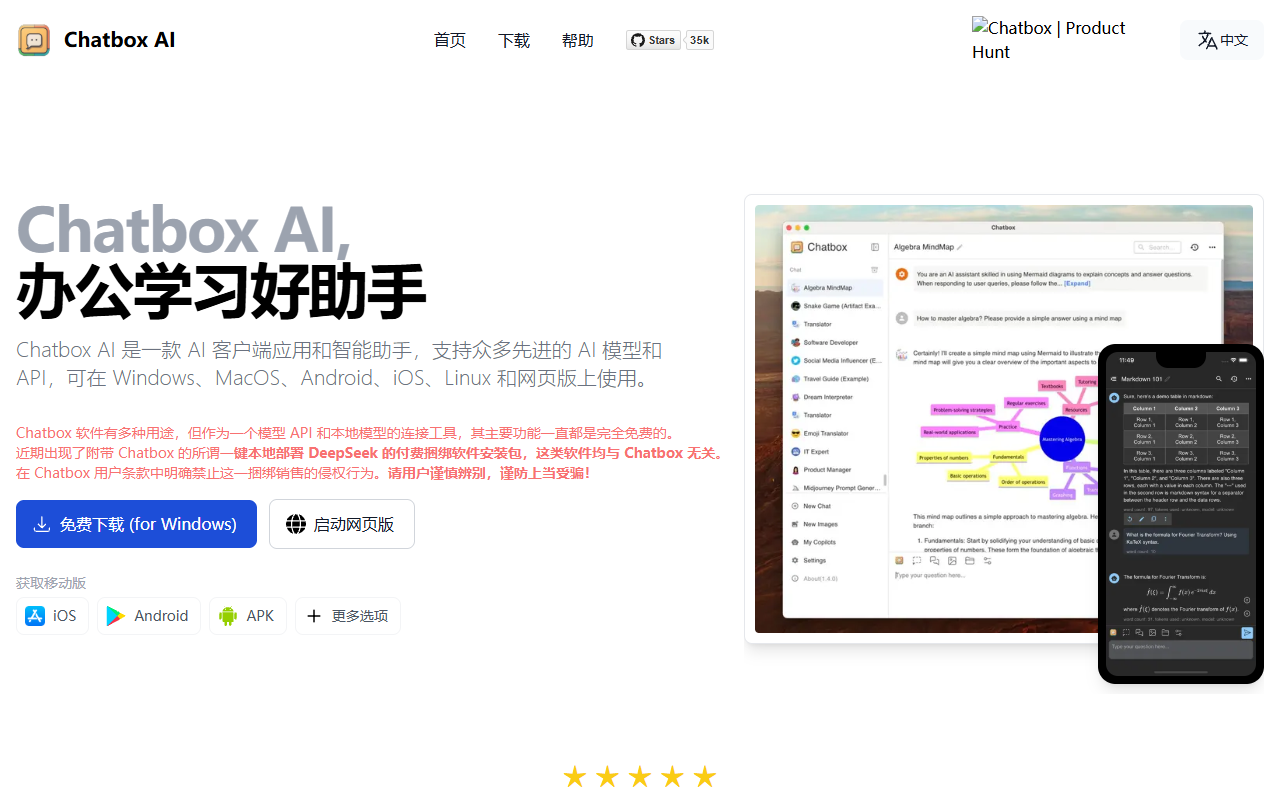This screenshot has width=1280, height=800.
Task: Click blue send button in phone mockup
Action: [x=1247, y=633]
